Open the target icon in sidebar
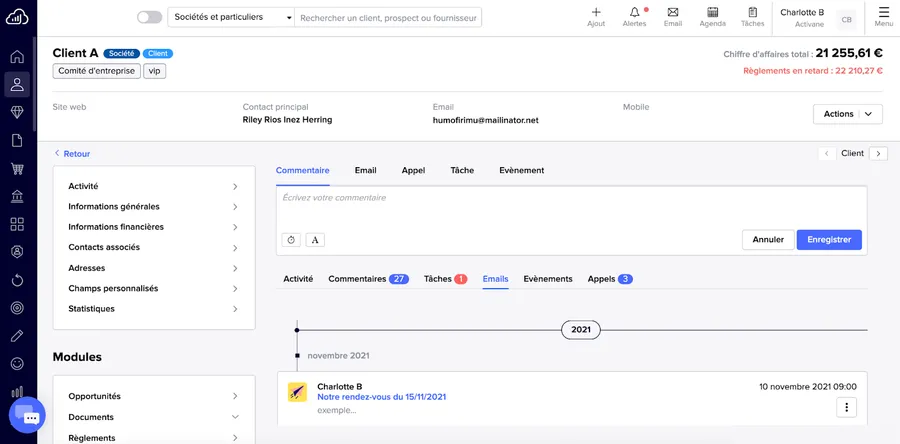This screenshot has height=444, width=900. pos(17,308)
